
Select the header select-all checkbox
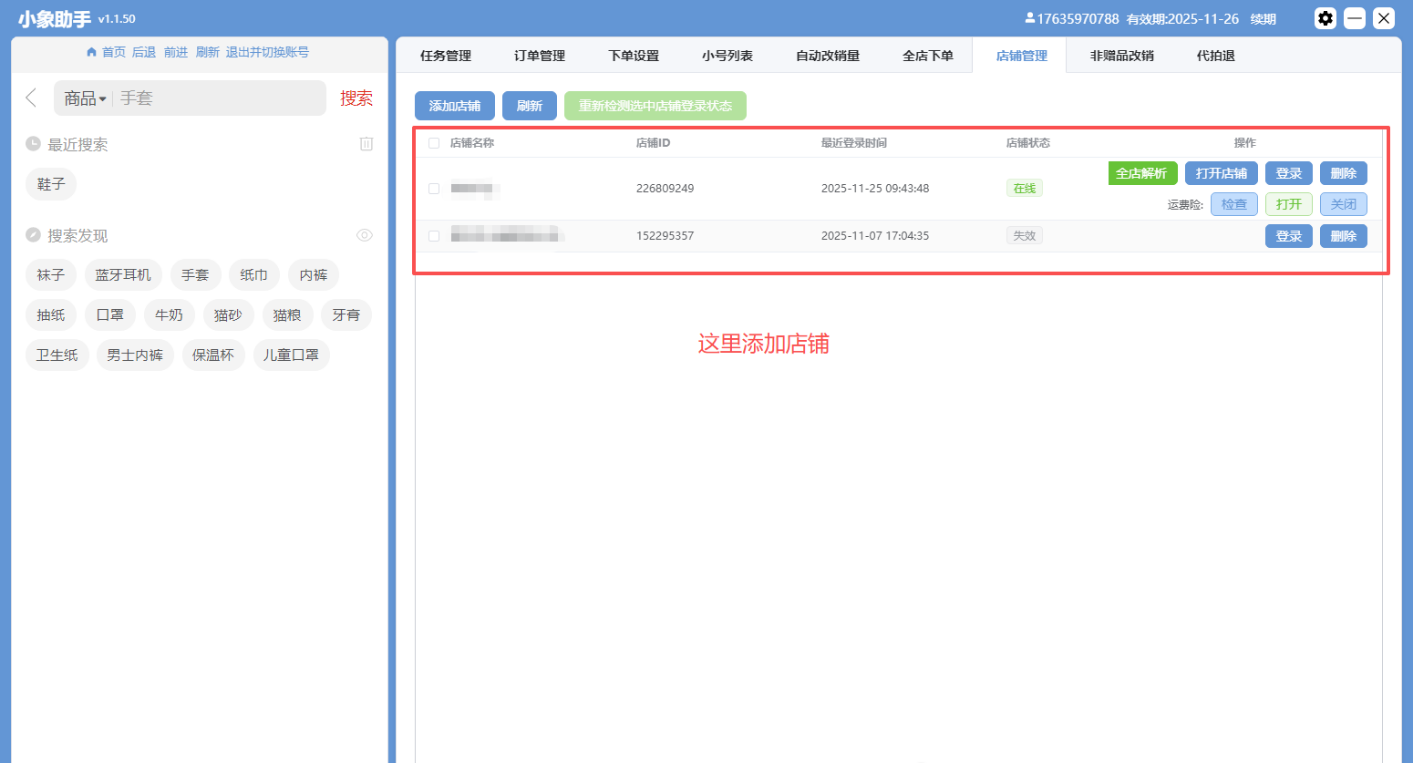tap(434, 143)
